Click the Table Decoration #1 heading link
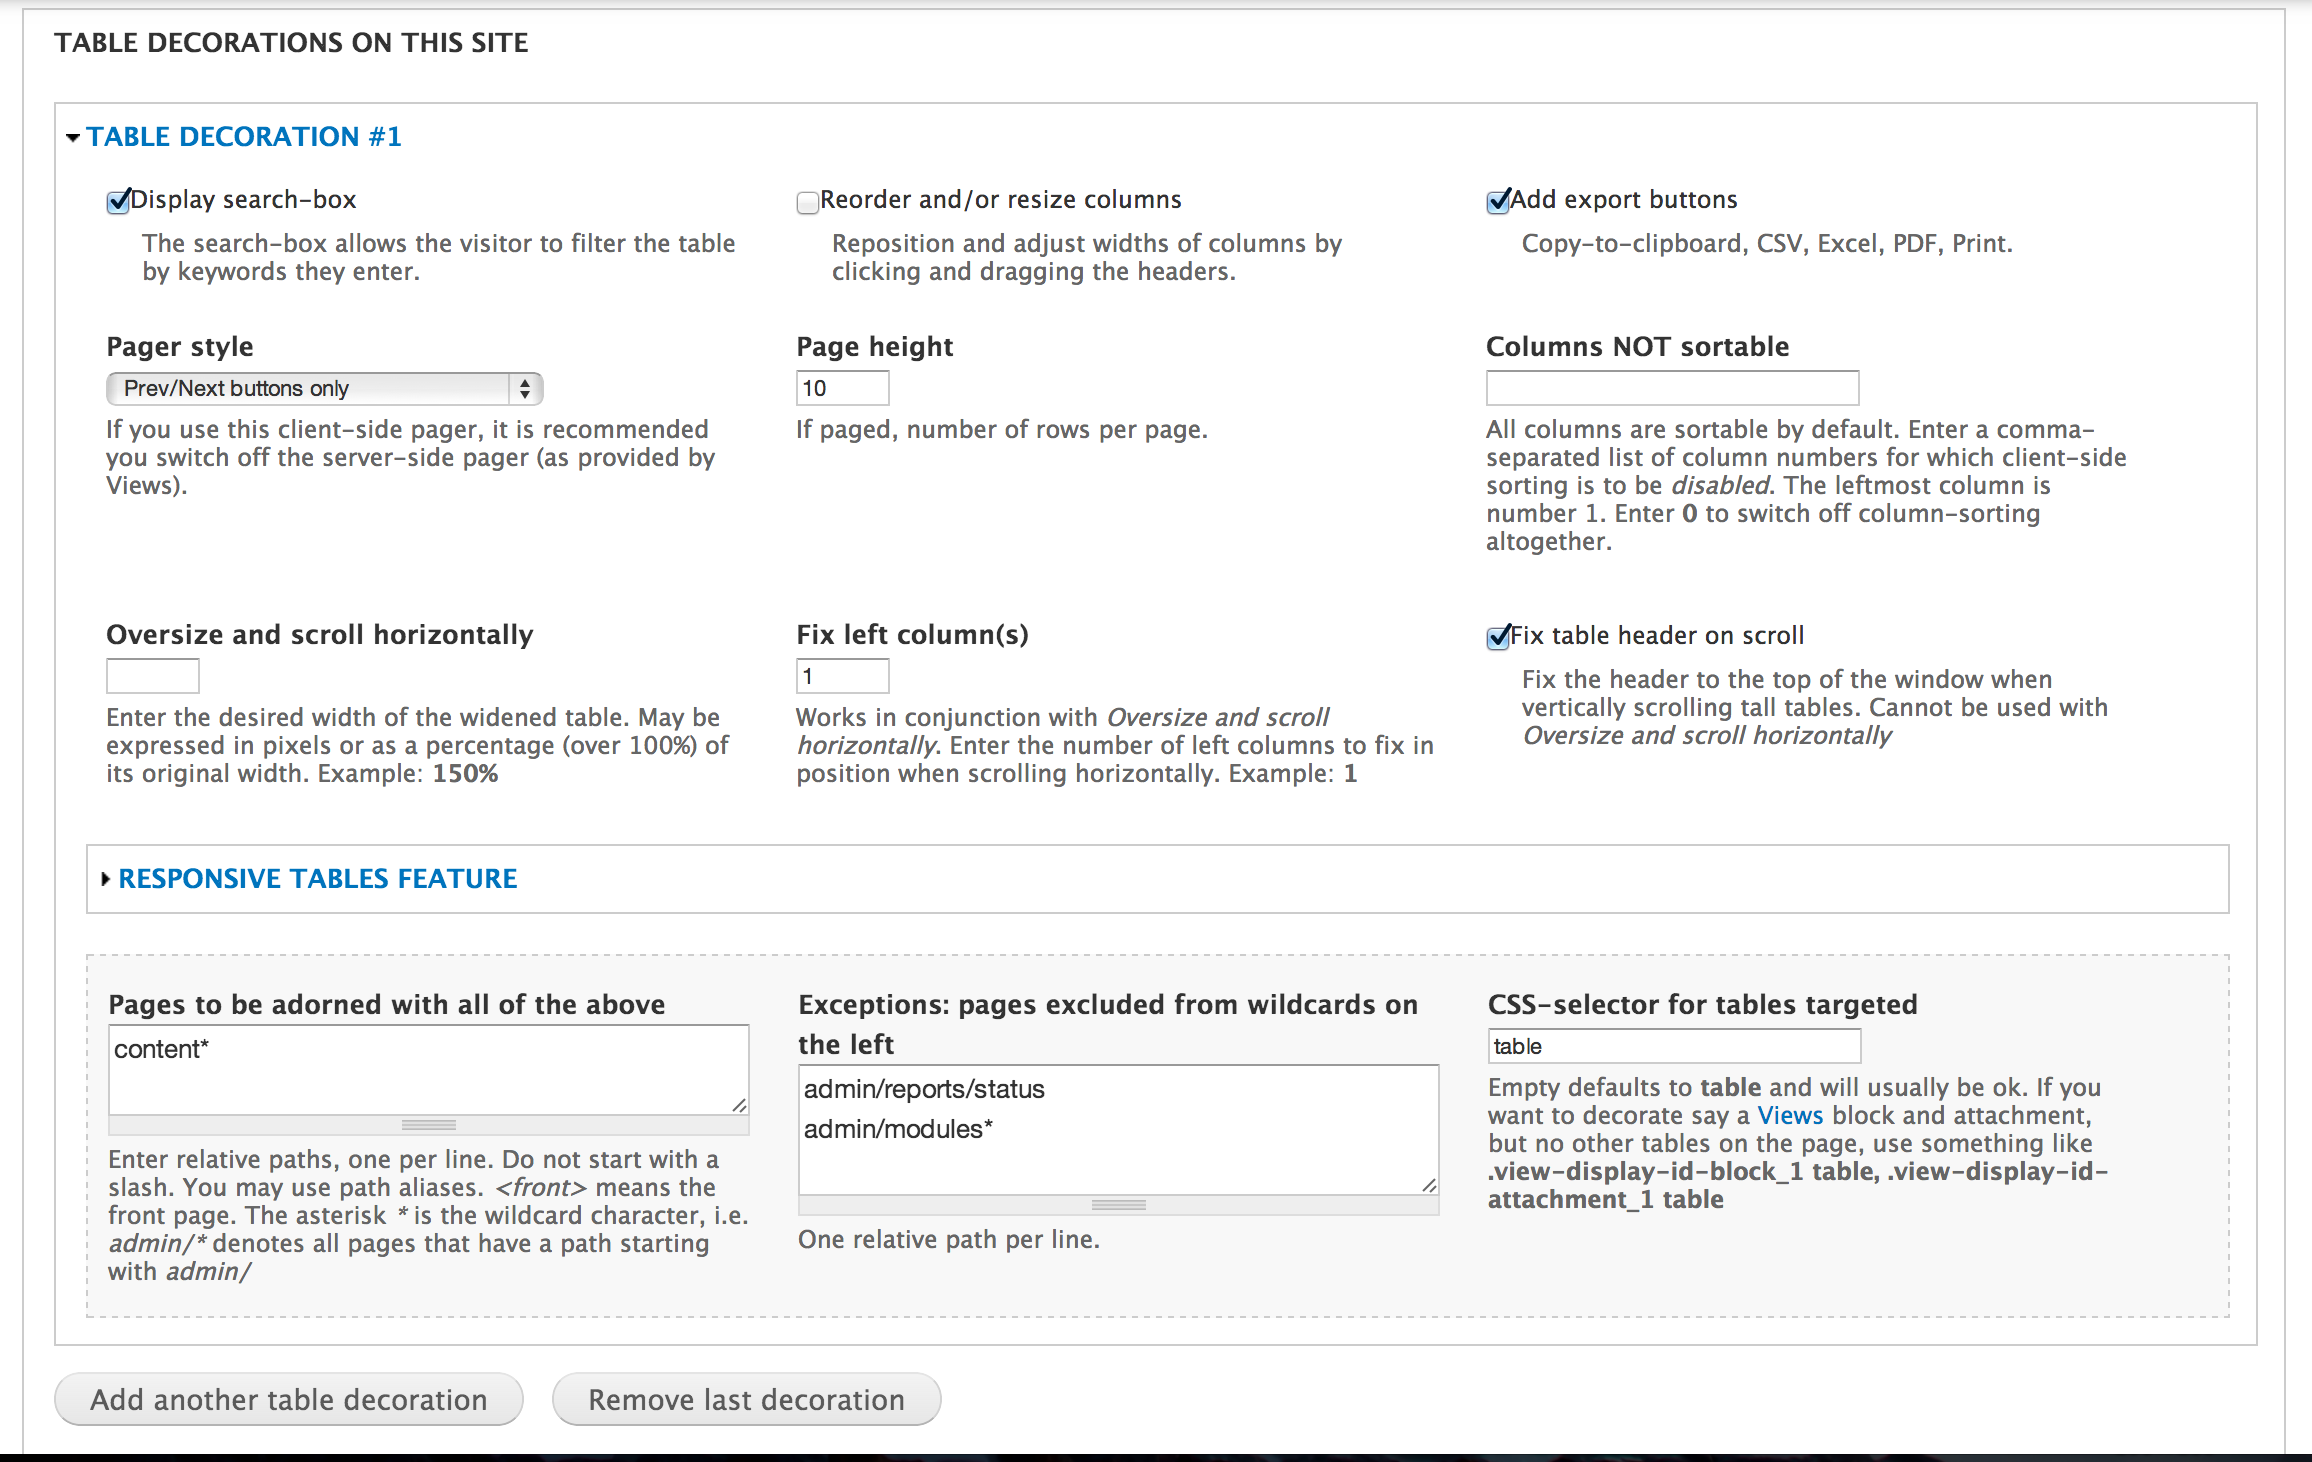This screenshot has height=1462, width=2312. [243, 137]
